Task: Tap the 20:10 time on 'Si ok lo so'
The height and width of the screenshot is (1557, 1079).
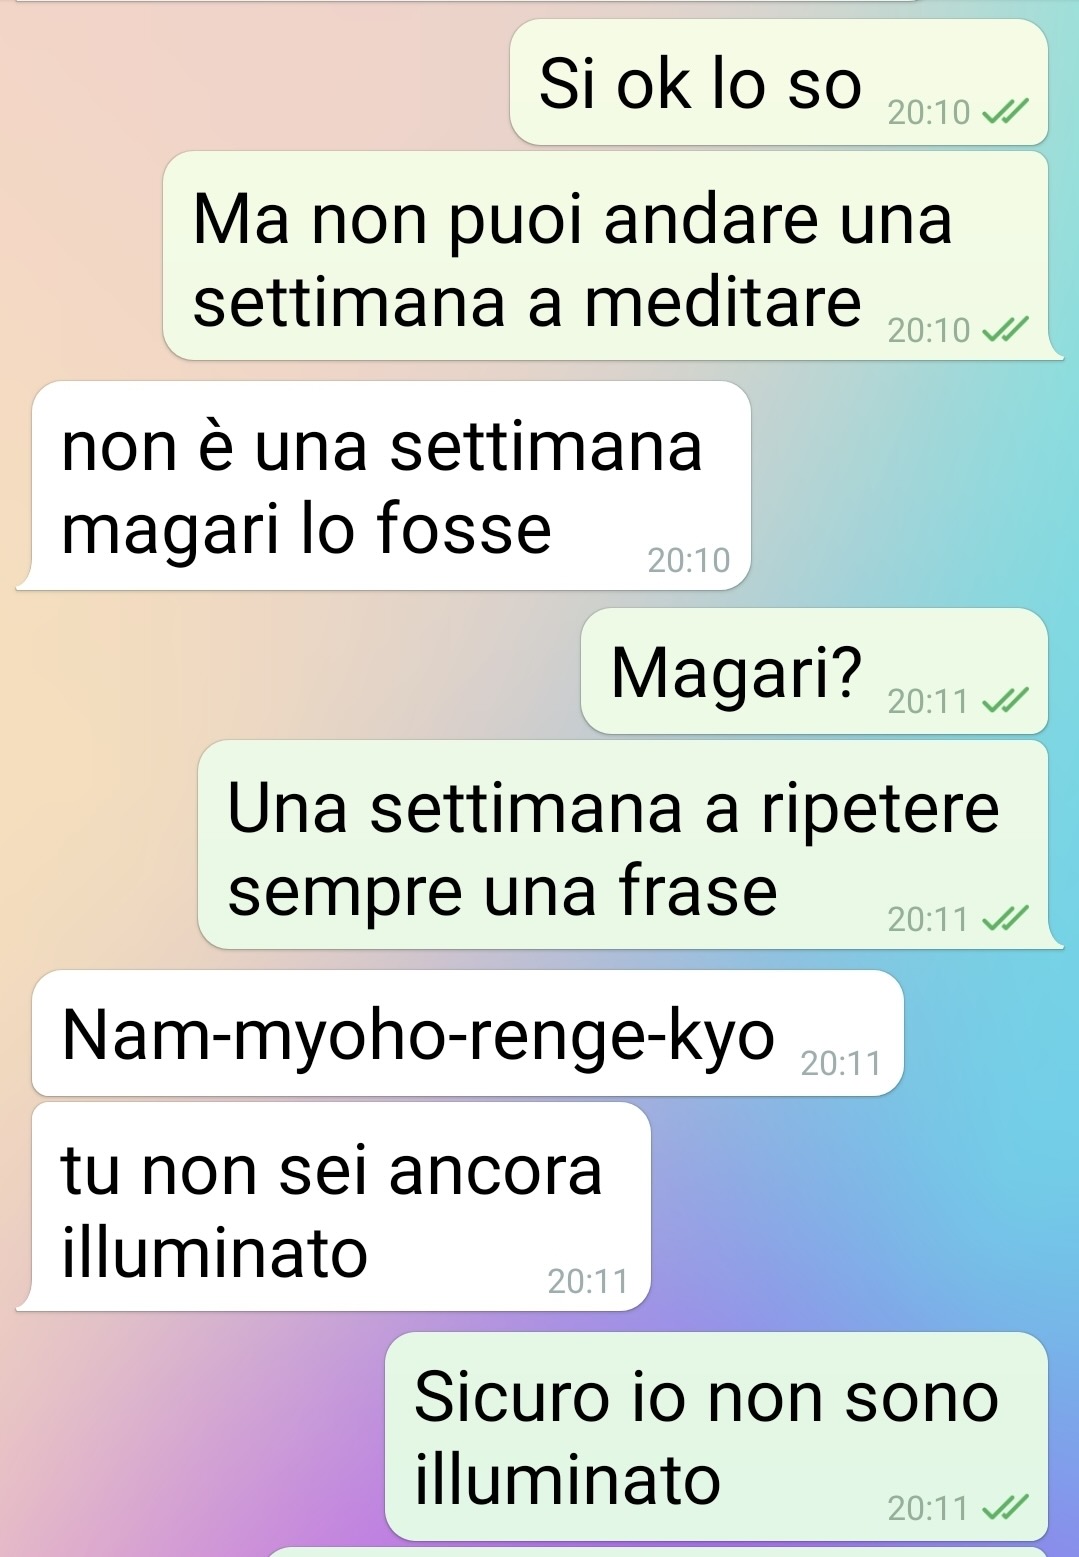Action: coord(929,112)
